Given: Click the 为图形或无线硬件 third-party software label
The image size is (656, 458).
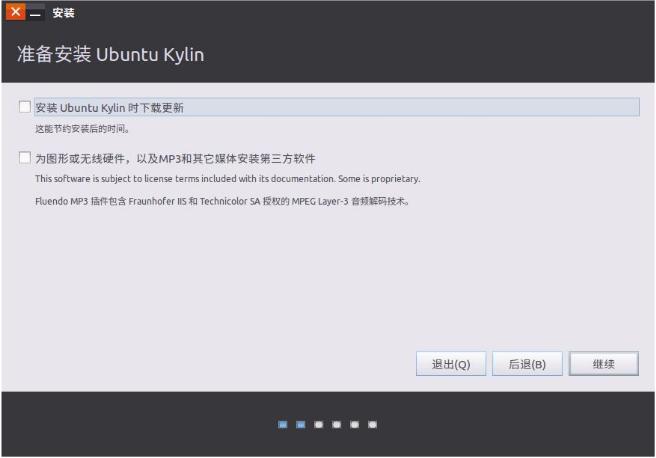Looking at the screenshot, I should click(x=175, y=158).
